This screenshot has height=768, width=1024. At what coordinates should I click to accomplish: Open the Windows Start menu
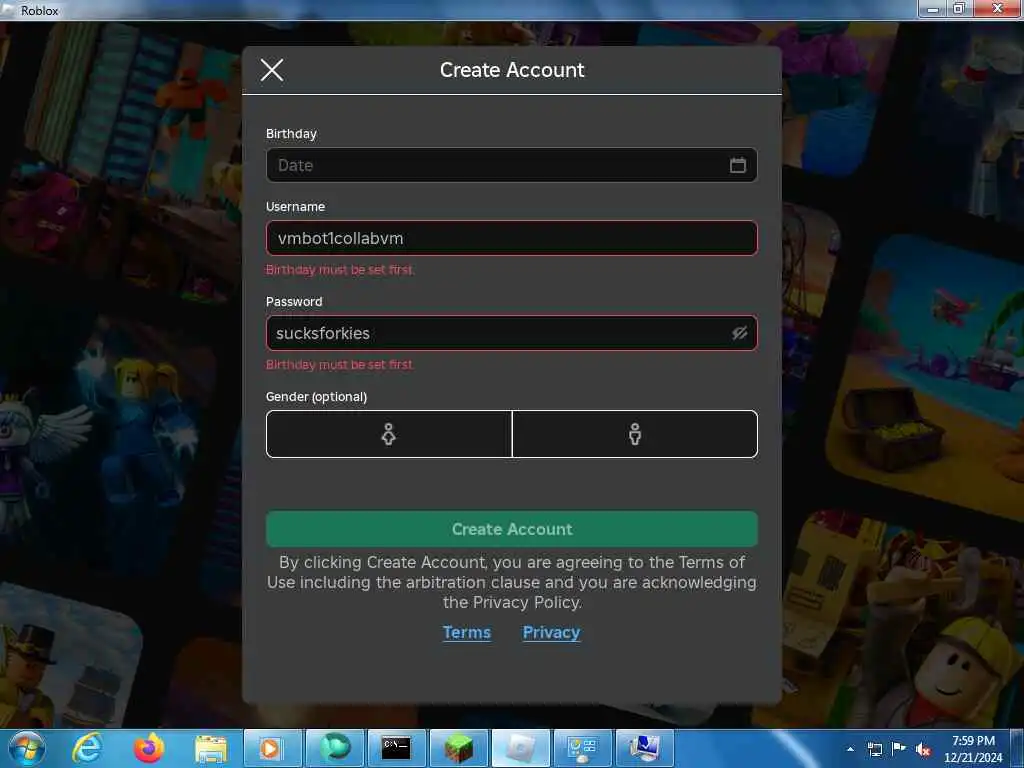point(27,748)
